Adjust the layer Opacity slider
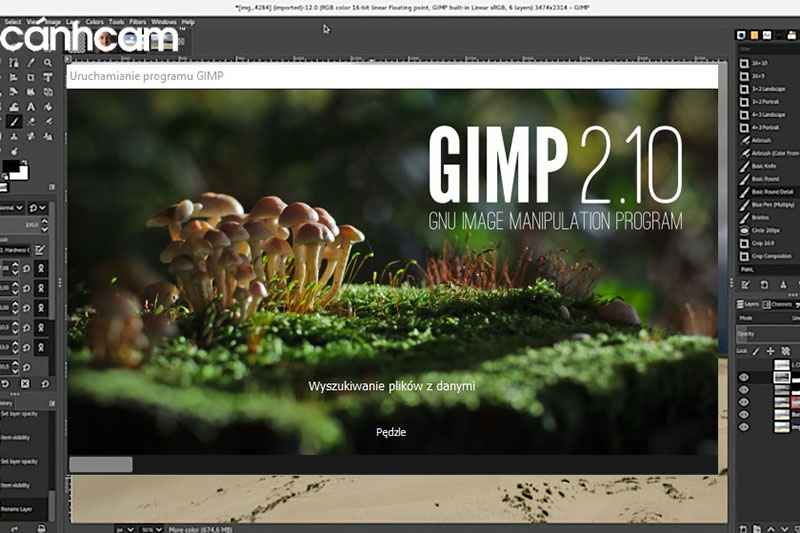800x533 pixels. (768, 334)
